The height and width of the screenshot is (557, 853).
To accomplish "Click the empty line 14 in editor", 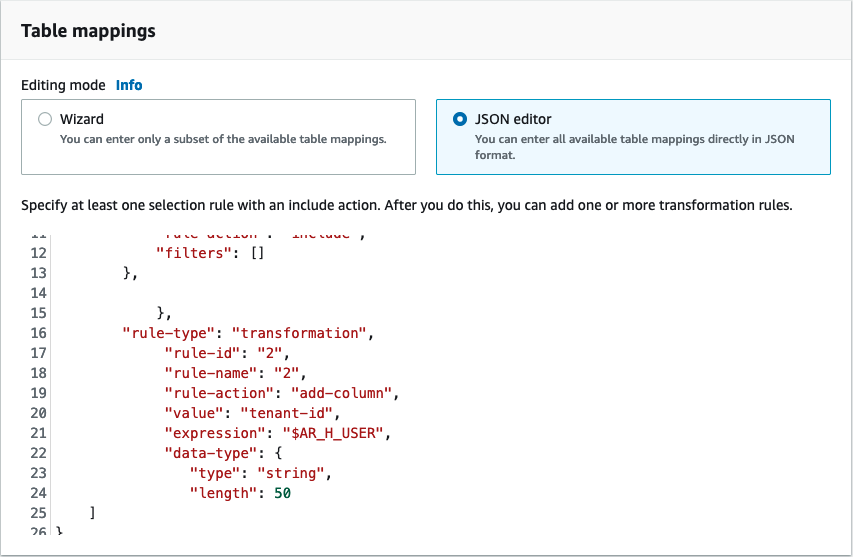I will (x=300, y=294).
